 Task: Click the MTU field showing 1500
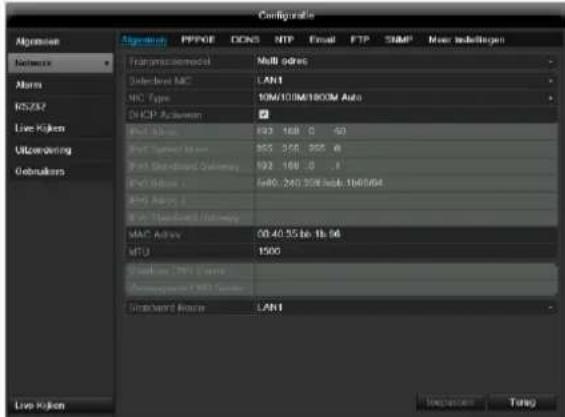coord(405,251)
